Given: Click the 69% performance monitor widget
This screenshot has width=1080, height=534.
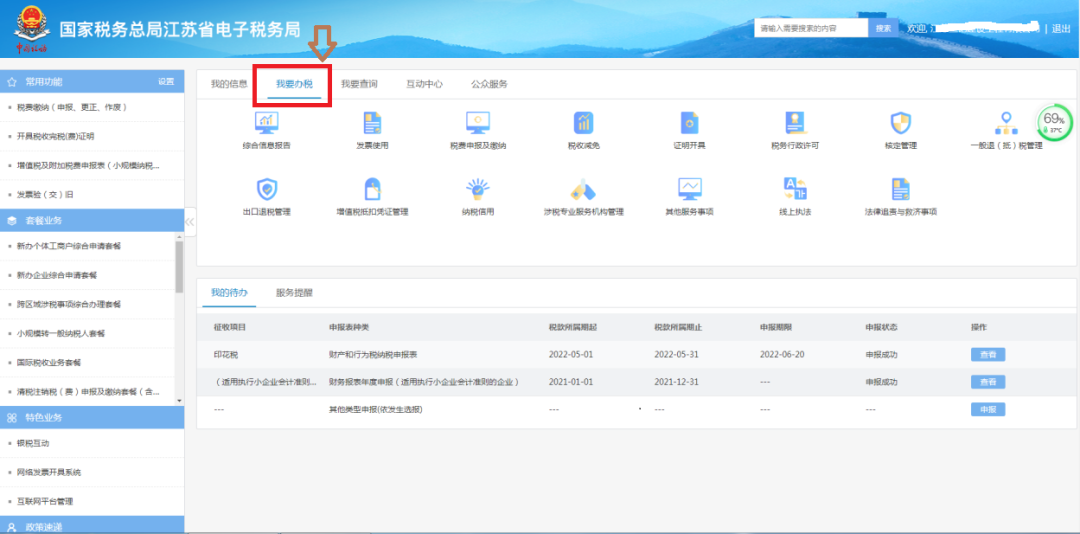Looking at the screenshot, I should (x=1055, y=123).
